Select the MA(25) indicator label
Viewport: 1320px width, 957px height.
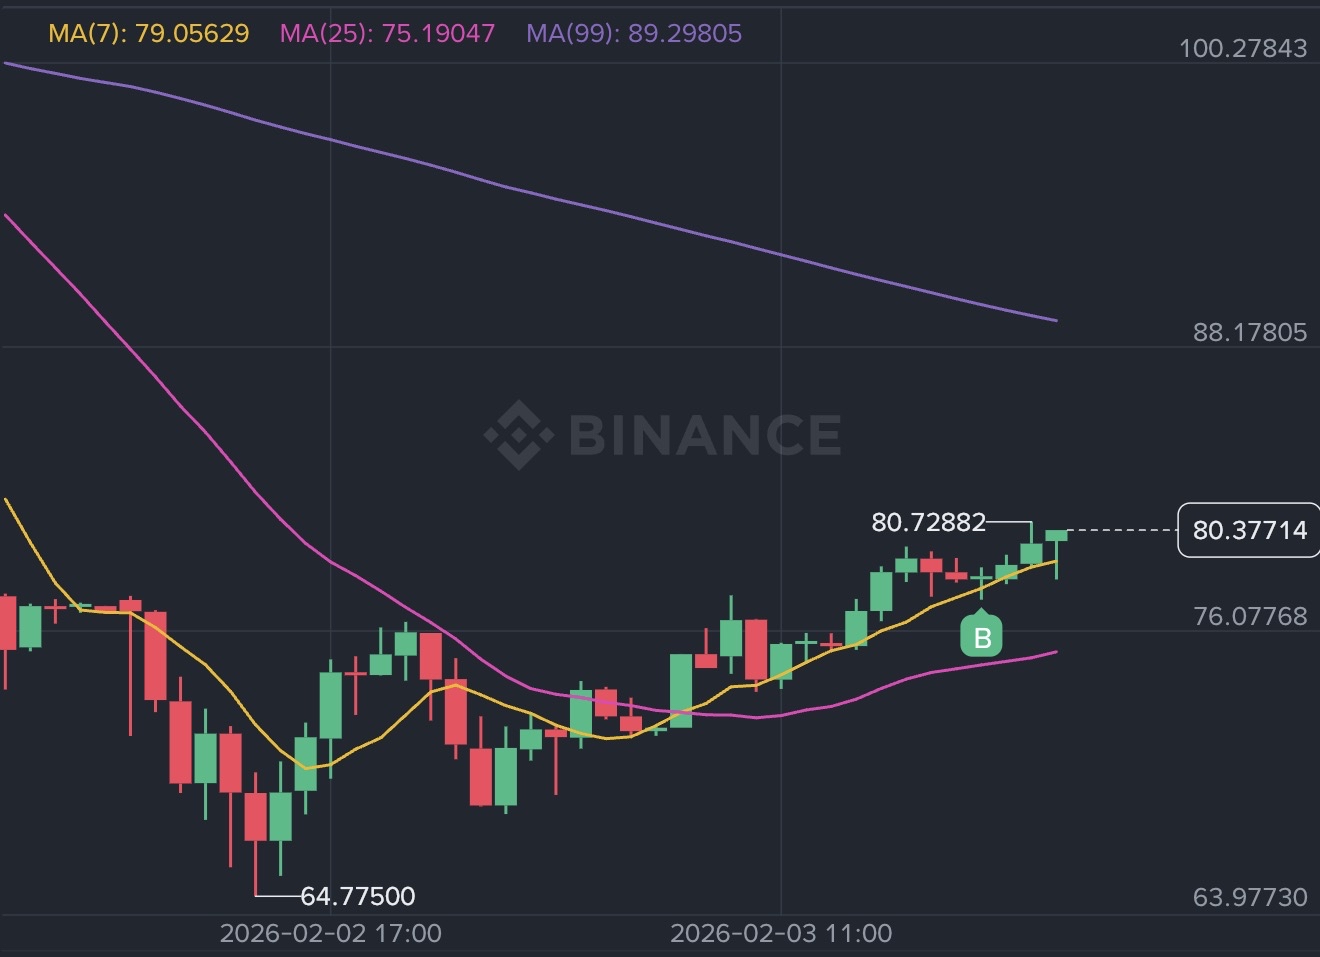[x=387, y=33]
